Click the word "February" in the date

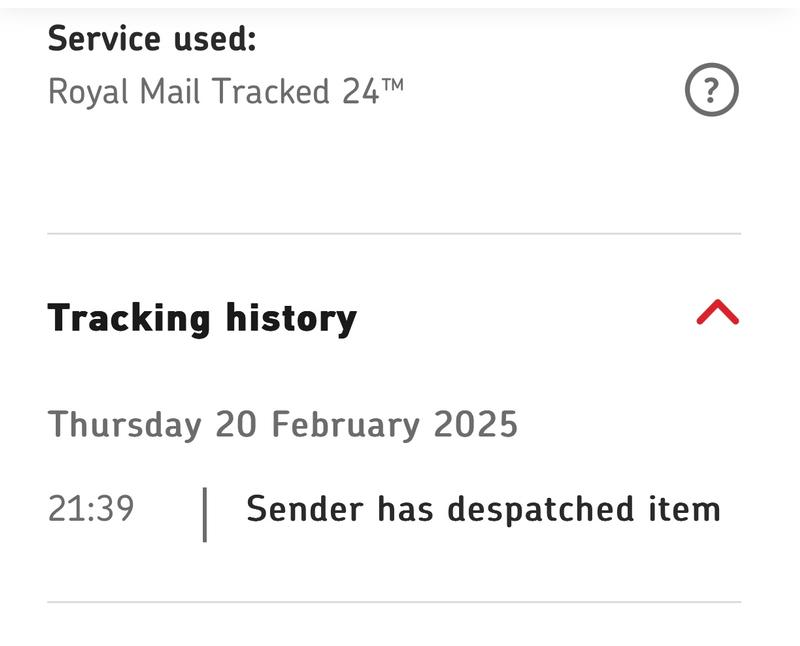click(x=347, y=425)
